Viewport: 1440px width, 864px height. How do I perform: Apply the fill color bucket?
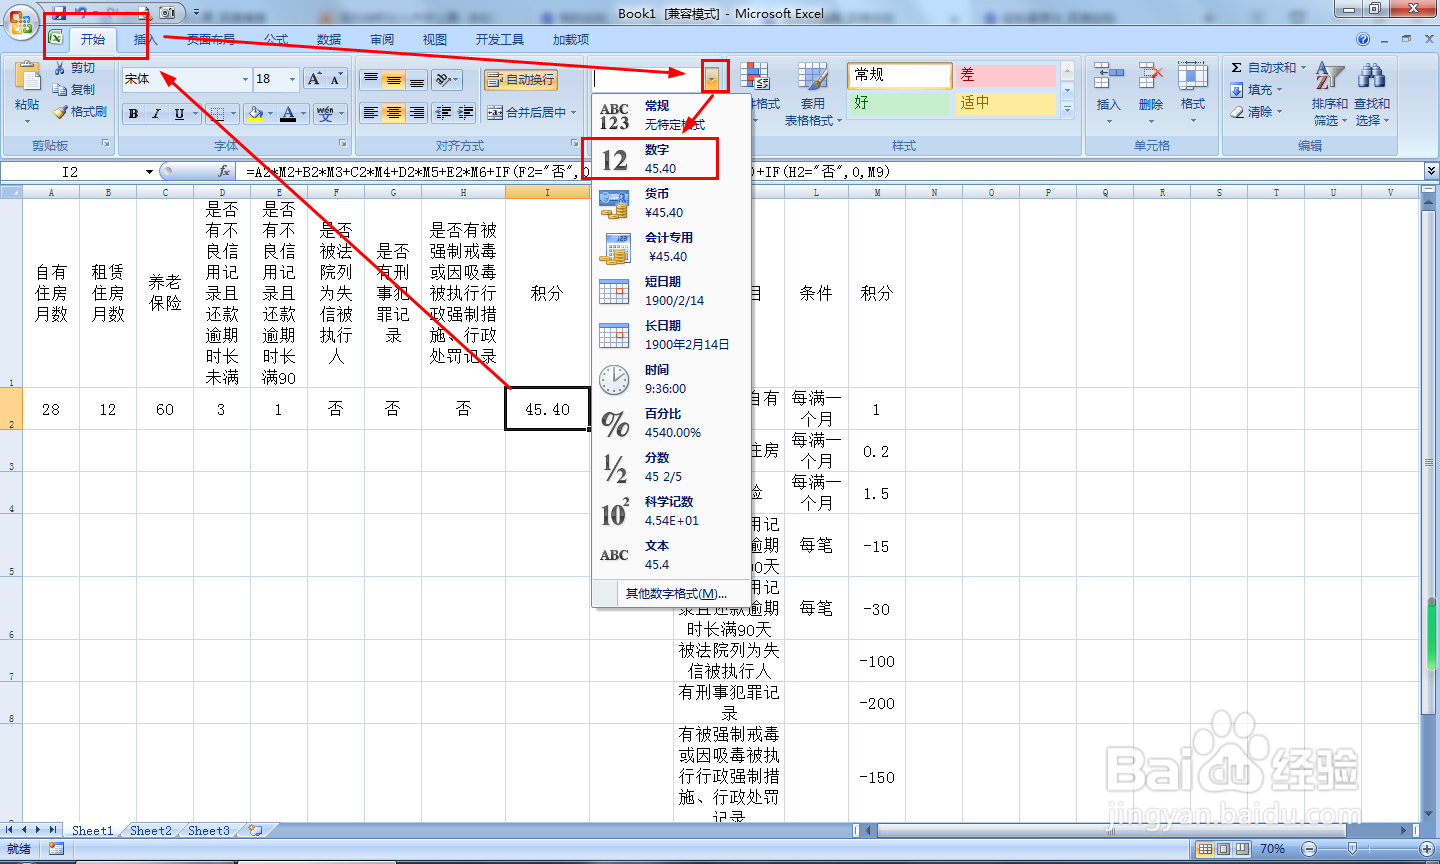(256, 114)
